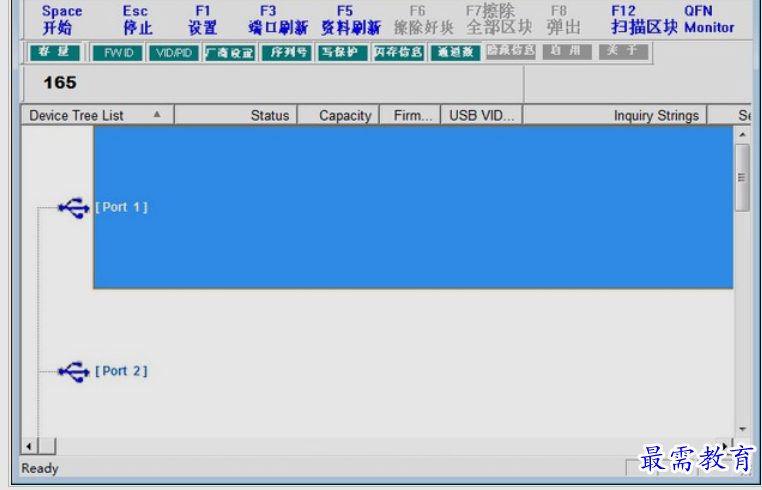Click the 厂商设定 vendor settings button
Image resolution: width=762 pixels, height=490 pixels.
coord(230,52)
